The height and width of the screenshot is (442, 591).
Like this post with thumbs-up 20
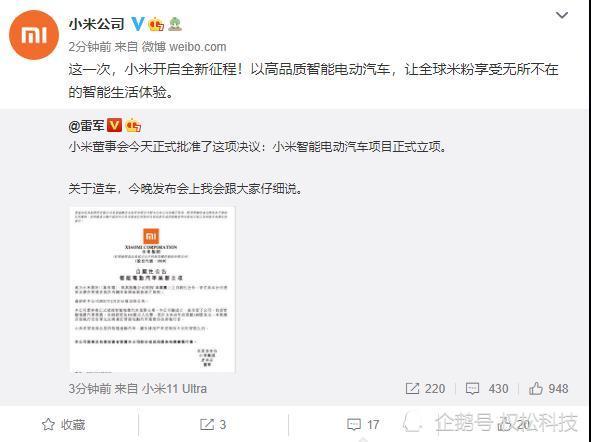point(513,425)
